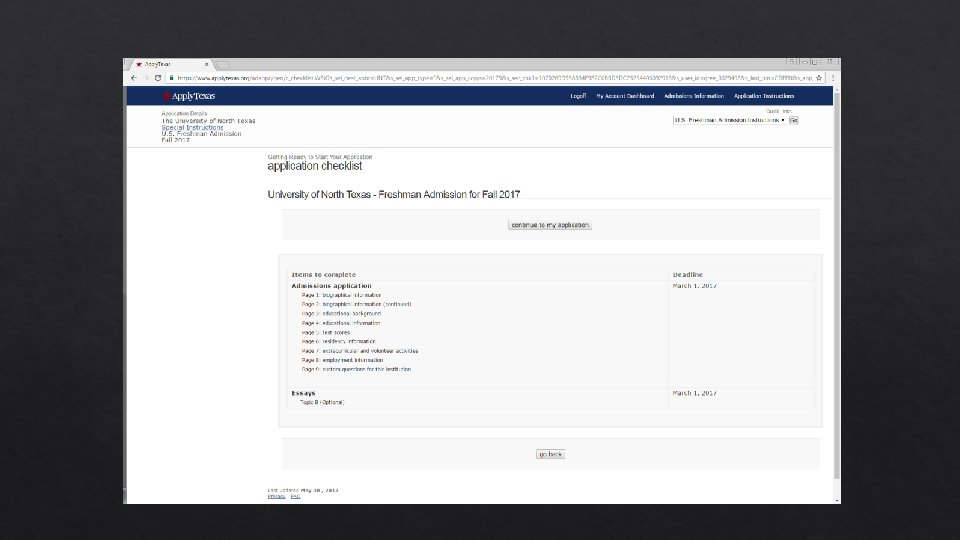The height and width of the screenshot is (540, 960).
Task: Click the Privacy link in footer
Action: click(x=276, y=497)
